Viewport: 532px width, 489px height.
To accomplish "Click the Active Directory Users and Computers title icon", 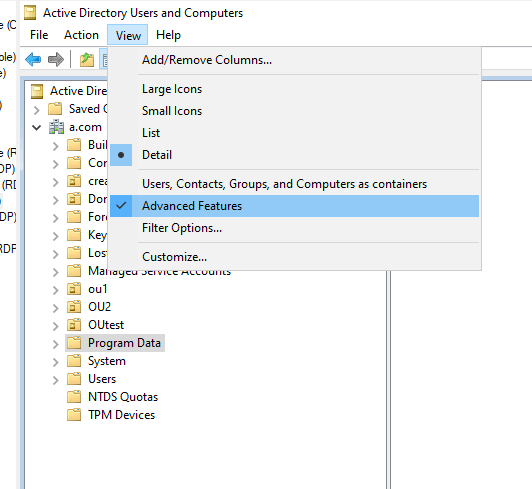I will click(x=30, y=13).
